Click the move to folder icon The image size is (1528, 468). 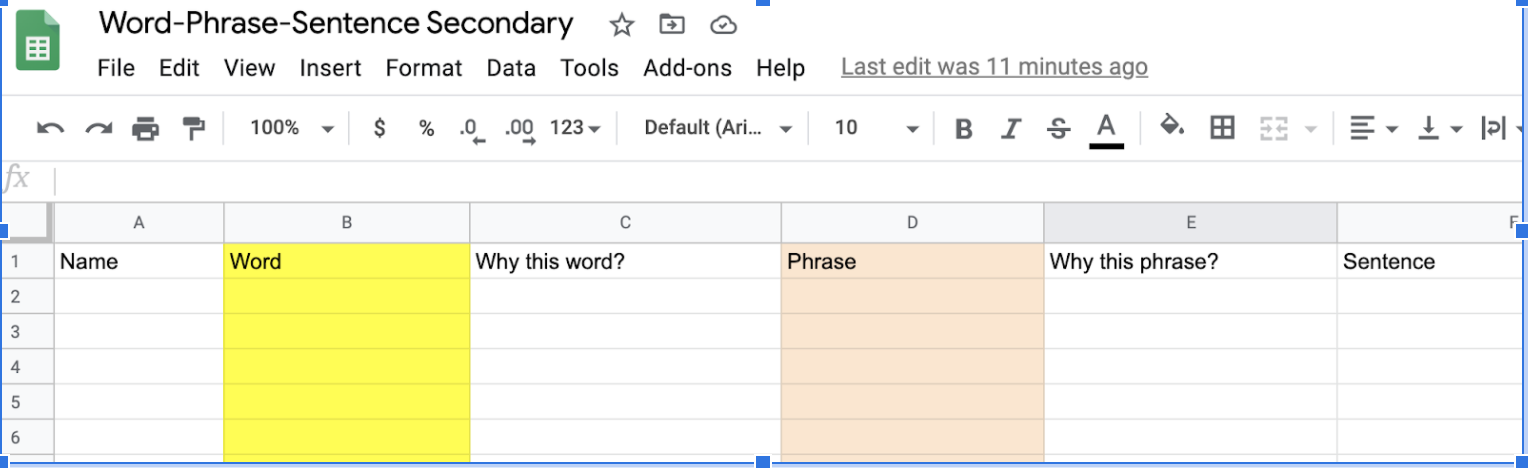coord(672,26)
